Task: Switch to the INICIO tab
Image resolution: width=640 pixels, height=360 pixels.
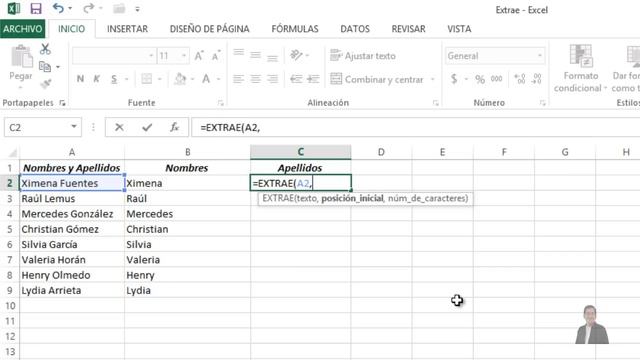Action: coord(71,29)
